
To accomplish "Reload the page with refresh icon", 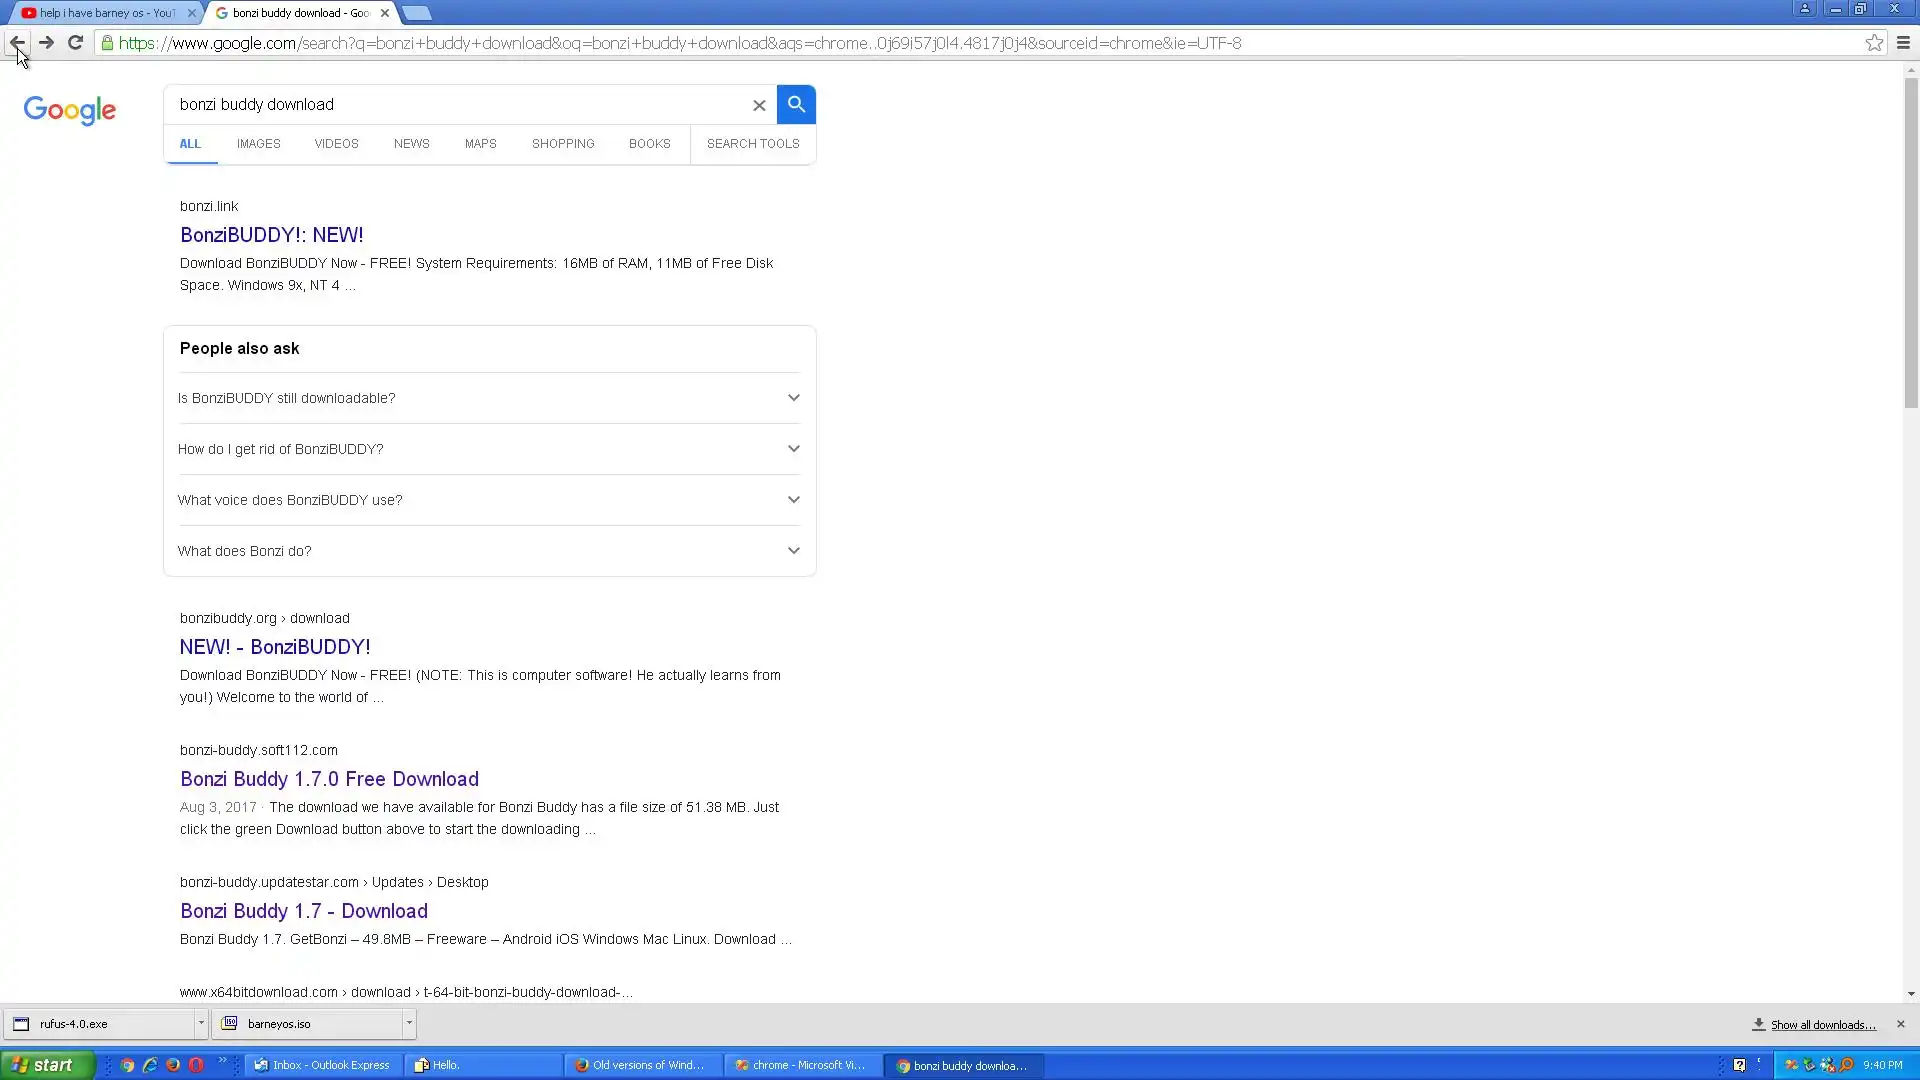I will pos(75,43).
